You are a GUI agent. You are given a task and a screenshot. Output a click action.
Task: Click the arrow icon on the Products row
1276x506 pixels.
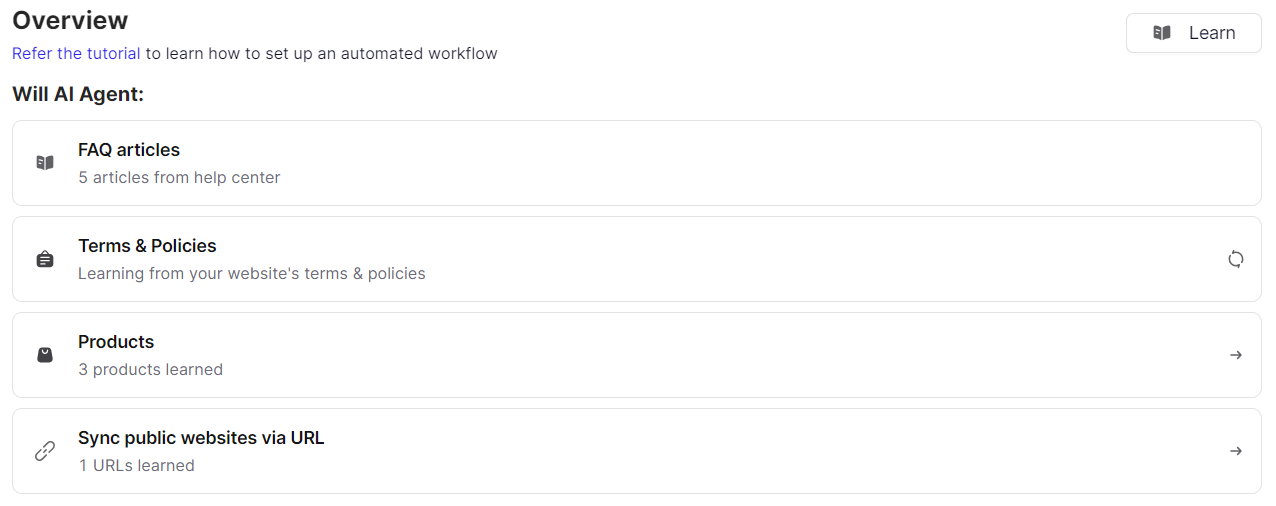pyautogui.click(x=1236, y=355)
